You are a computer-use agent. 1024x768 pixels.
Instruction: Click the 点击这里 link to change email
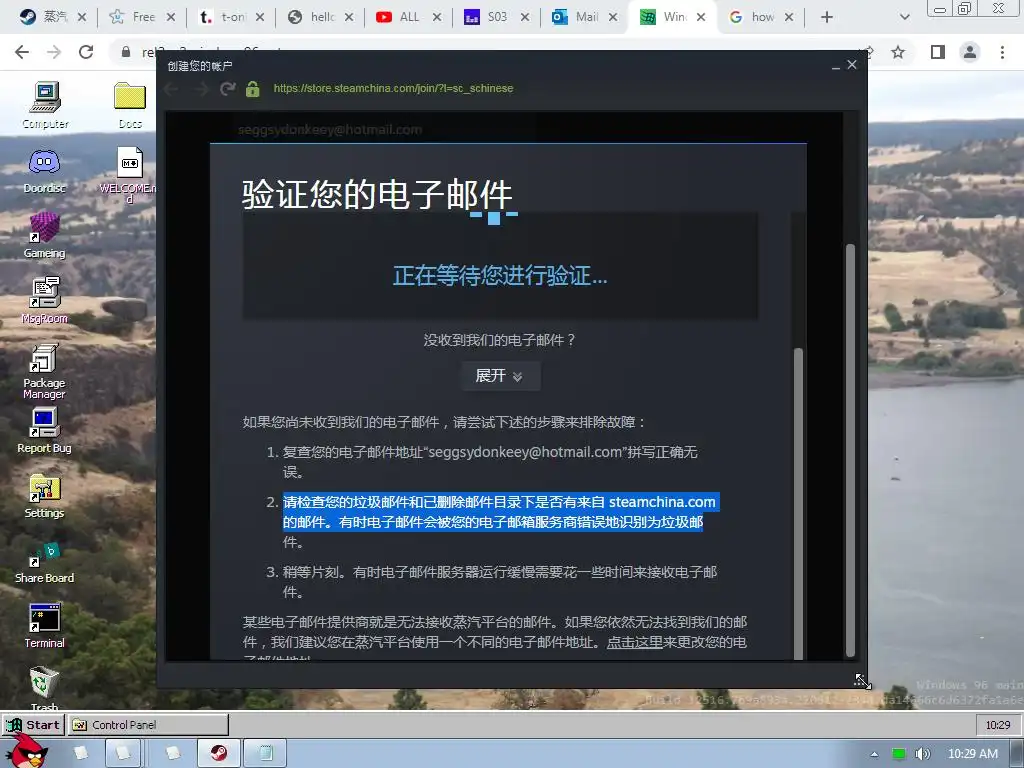634,643
